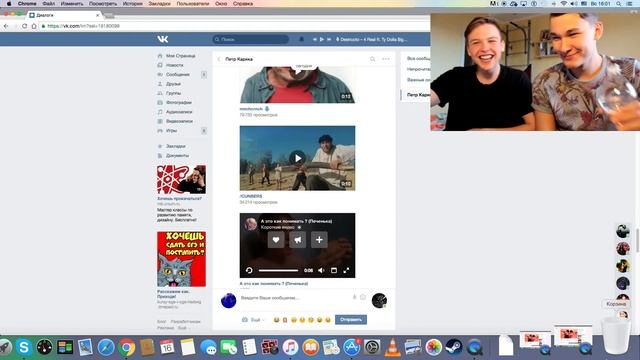Open VLC cone icon in the Dock
This screenshot has height=360, width=640.
pyautogui.click(x=393, y=347)
